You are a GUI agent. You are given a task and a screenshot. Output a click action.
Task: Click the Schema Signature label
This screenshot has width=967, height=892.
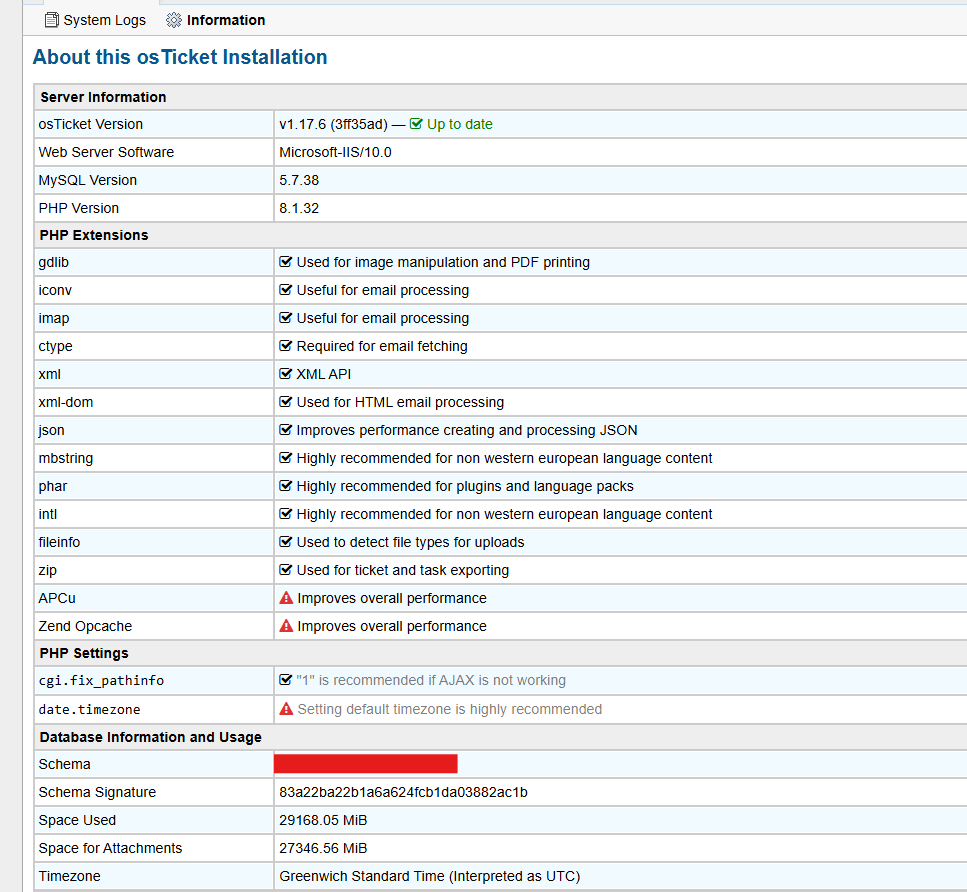tap(97, 792)
